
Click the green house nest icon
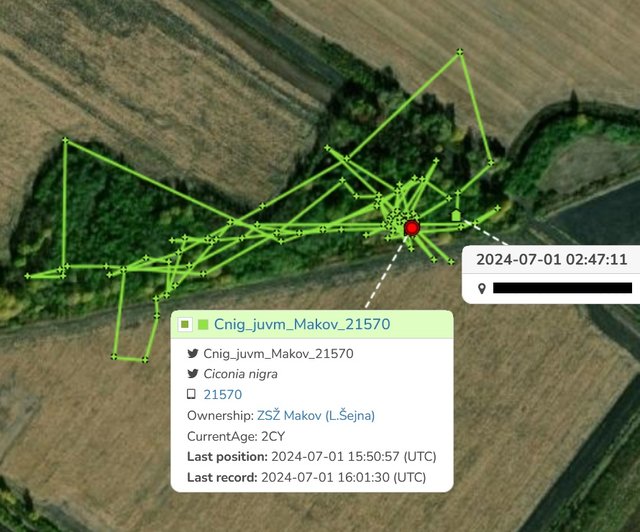point(456,215)
